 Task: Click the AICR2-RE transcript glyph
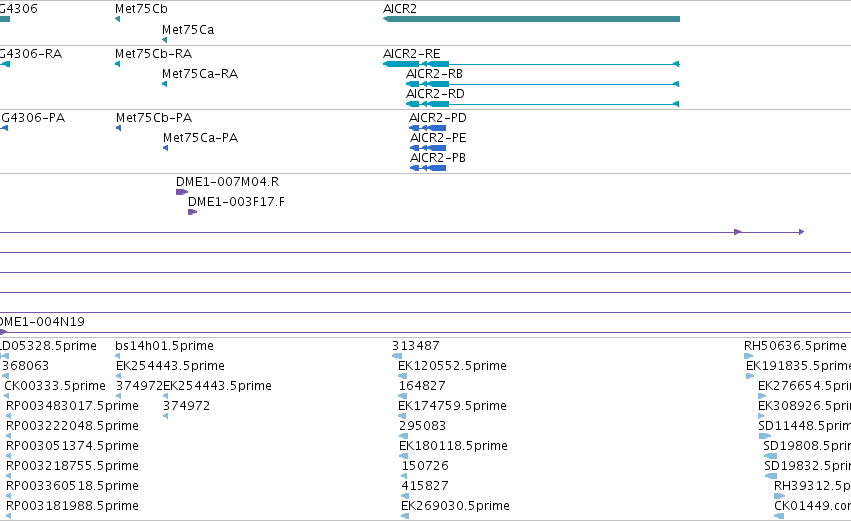point(531,64)
